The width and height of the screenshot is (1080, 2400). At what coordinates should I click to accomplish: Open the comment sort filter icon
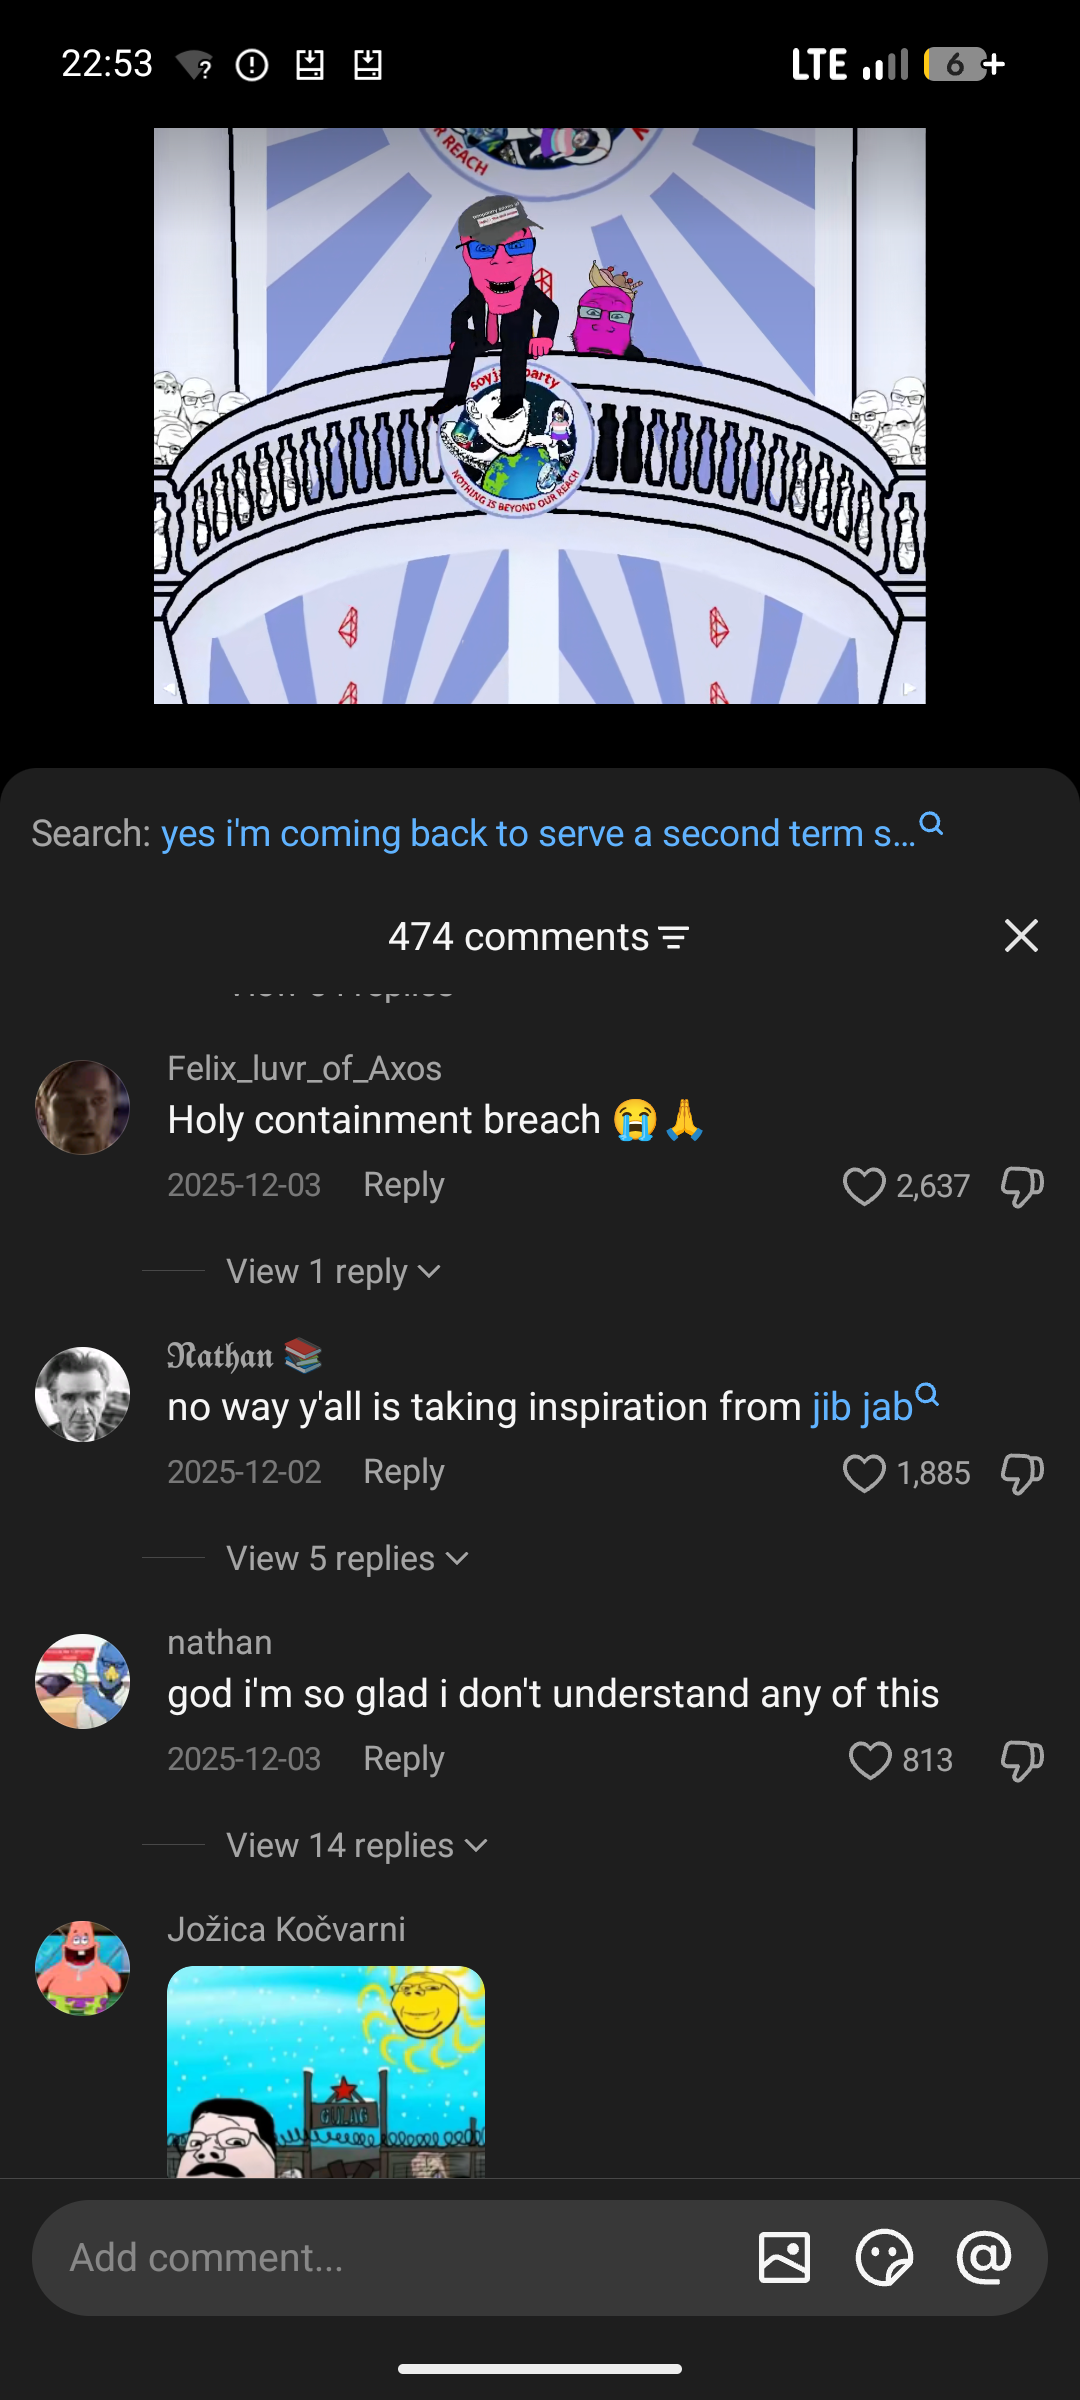(x=674, y=938)
